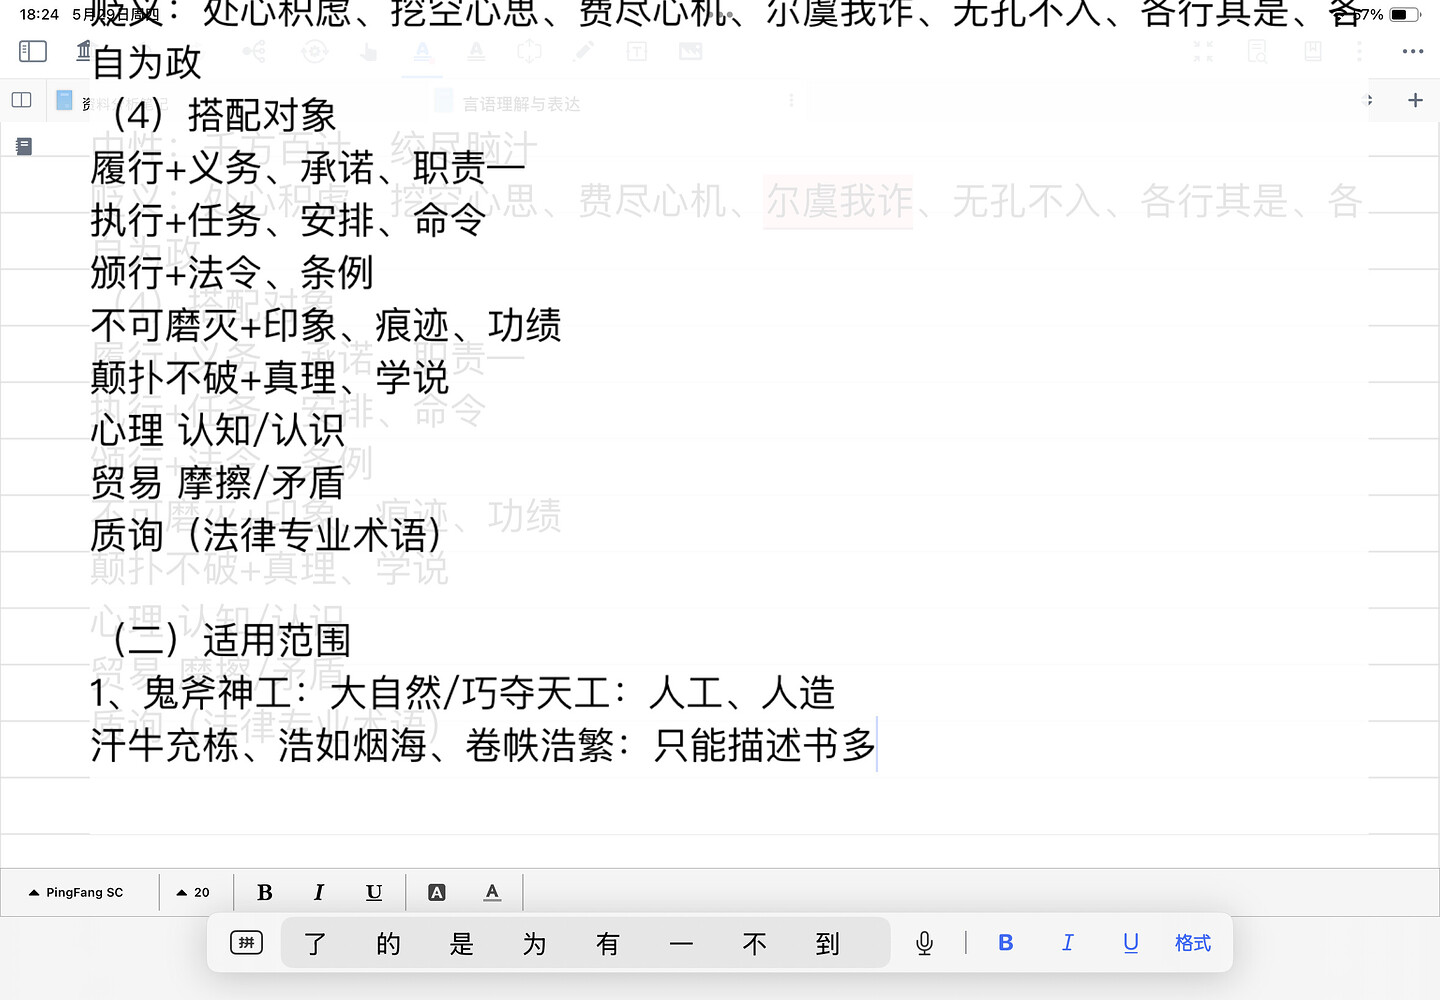This screenshot has width=1440, height=1000.
Task: Pick candidate word 了
Action: 315,943
